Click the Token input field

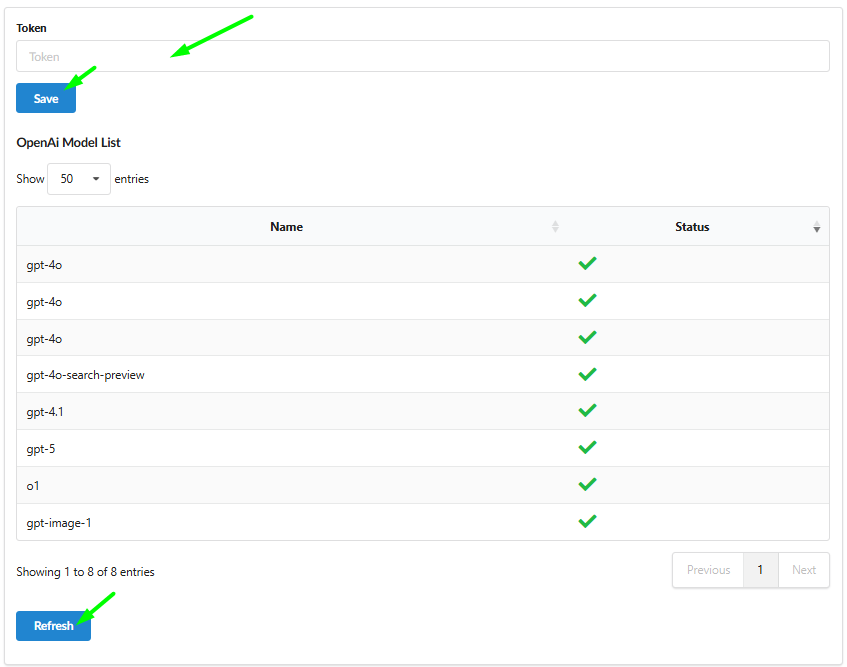422,56
